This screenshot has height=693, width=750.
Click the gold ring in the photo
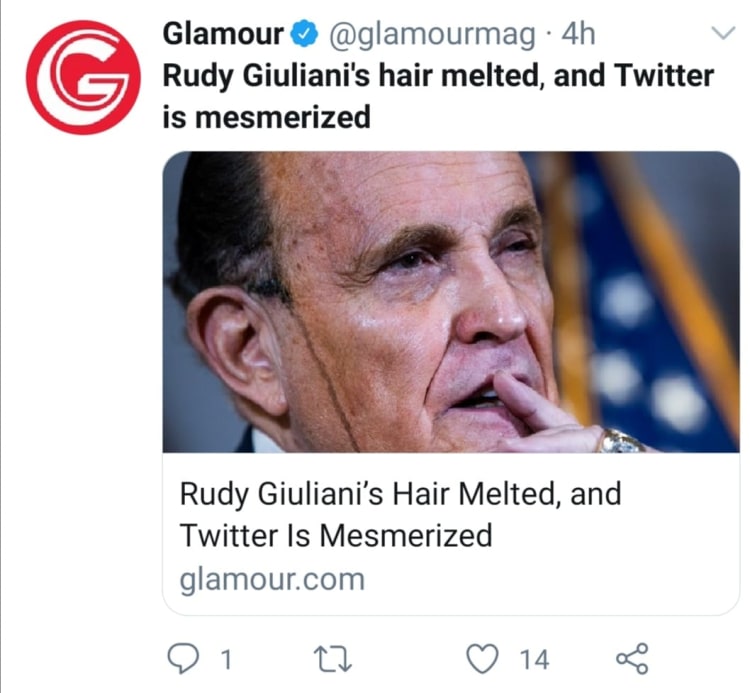621,441
